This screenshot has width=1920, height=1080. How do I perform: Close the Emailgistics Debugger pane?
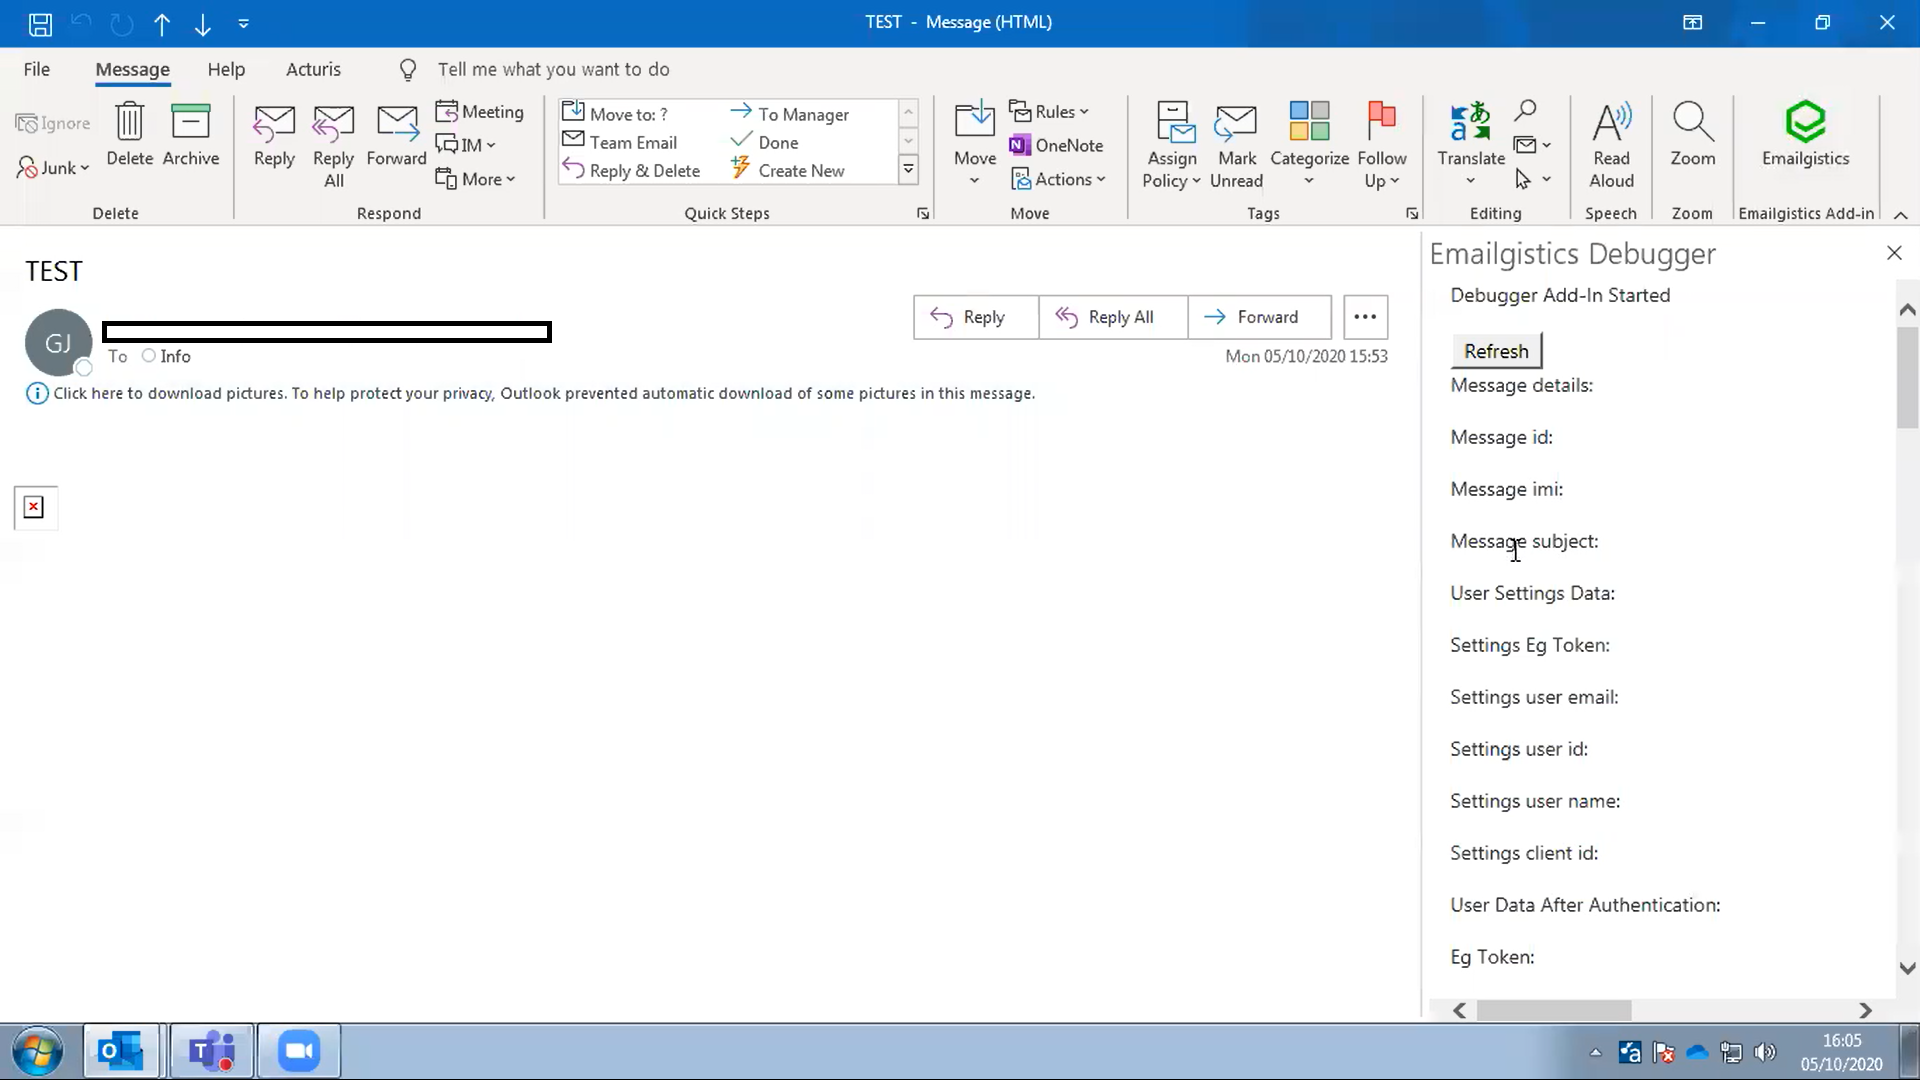(1894, 253)
